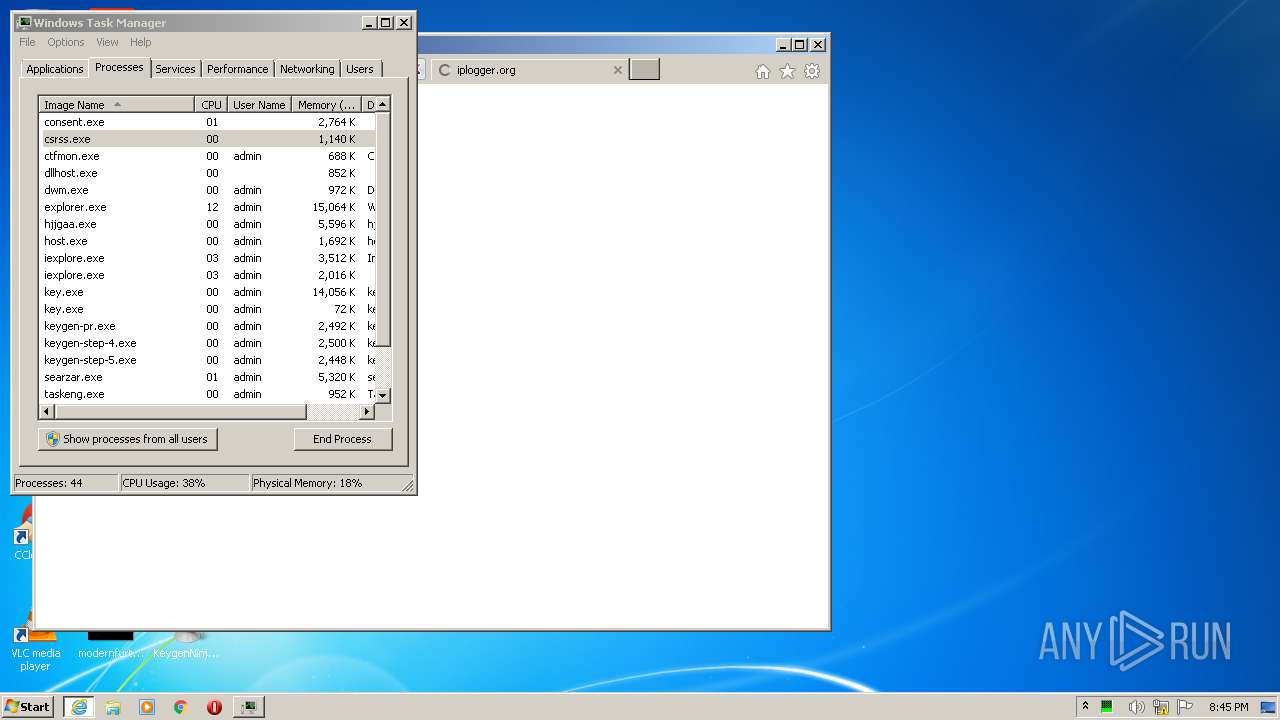Click the Task Manager title bar icon
The height and width of the screenshot is (720, 1280).
pyautogui.click(x=24, y=22)
